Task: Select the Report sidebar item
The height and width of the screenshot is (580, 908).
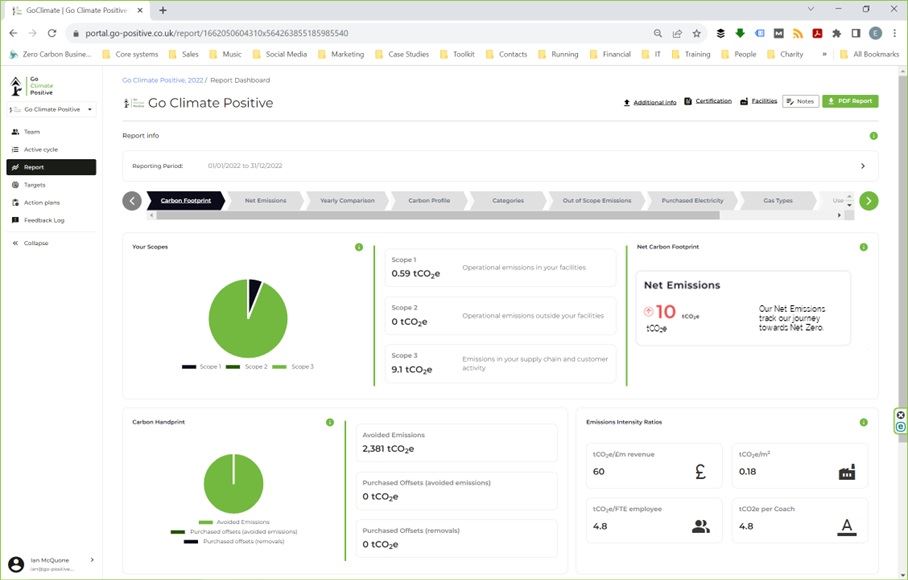Action: tap(51, 167)
